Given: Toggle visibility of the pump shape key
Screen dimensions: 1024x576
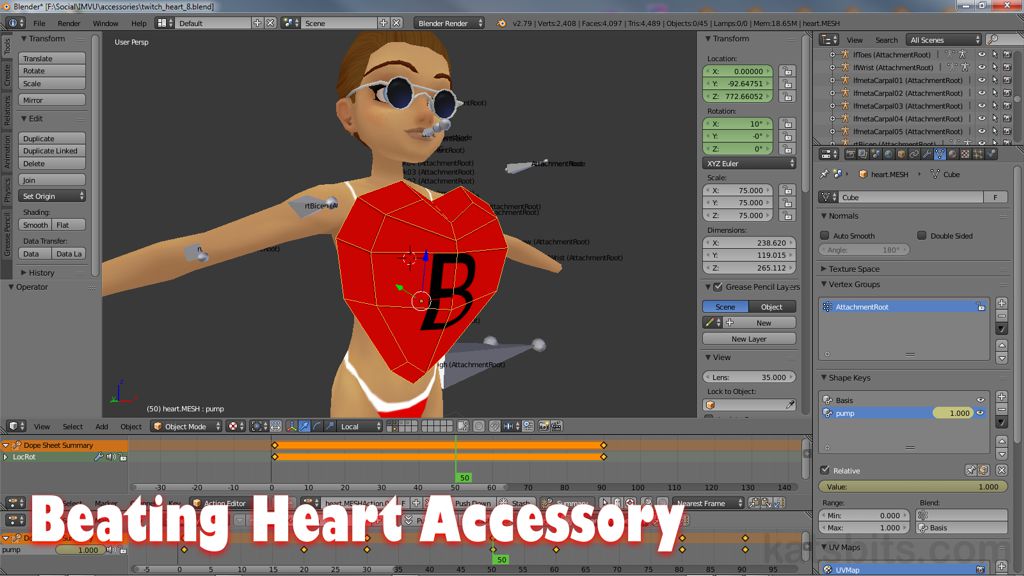Looking at the screenshot, I should [980, 413].
